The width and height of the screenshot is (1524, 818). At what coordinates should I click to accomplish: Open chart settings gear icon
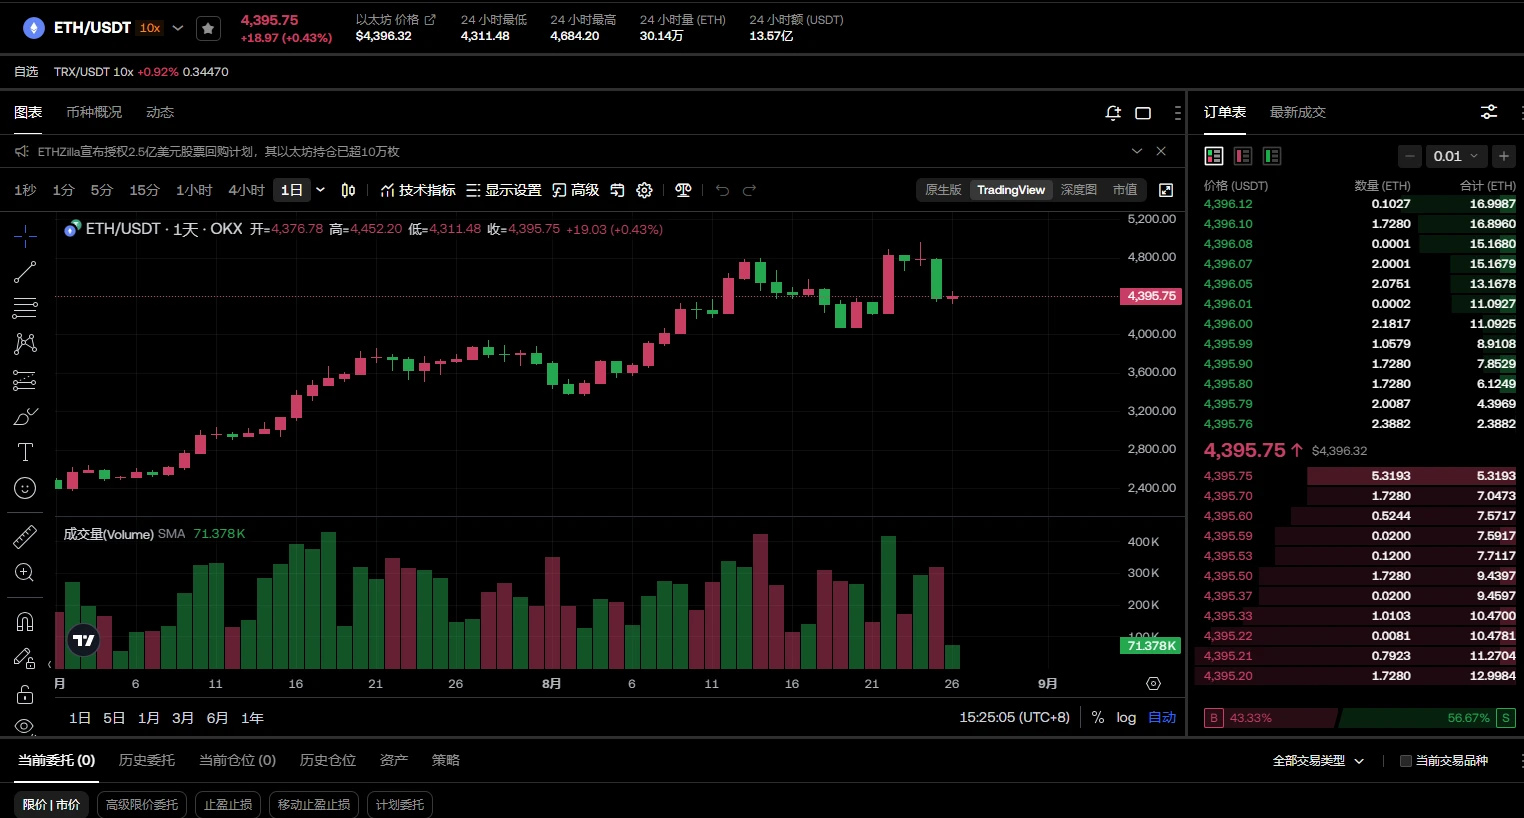click(645, 190)
